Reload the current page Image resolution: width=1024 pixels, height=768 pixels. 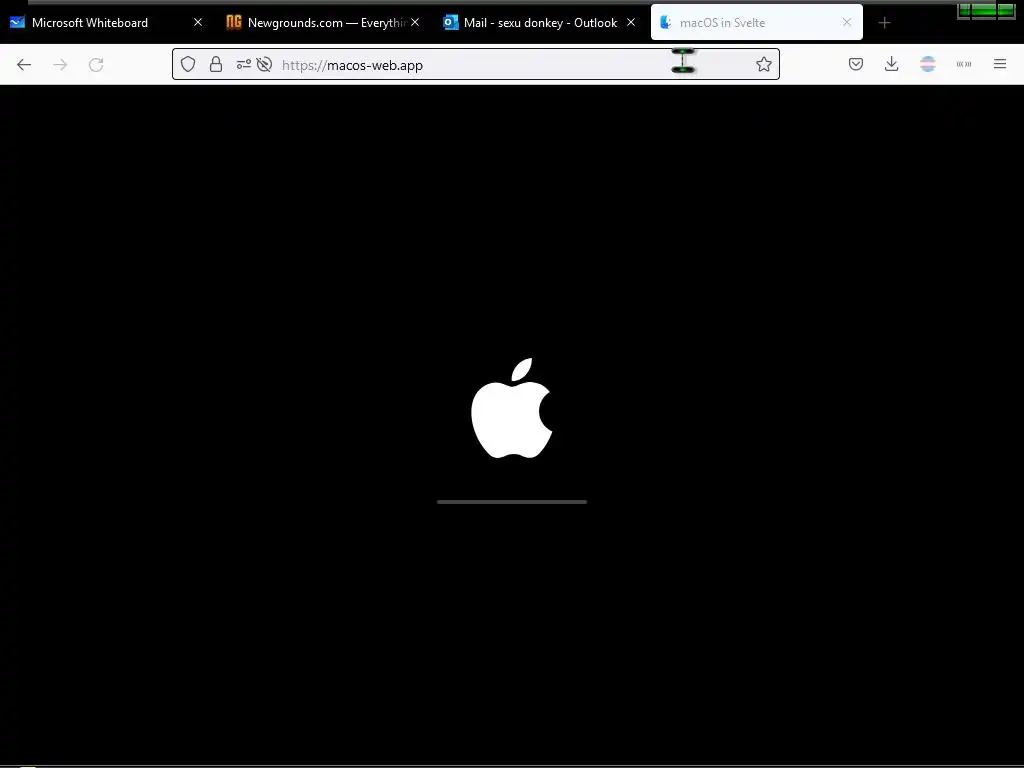[96, 65]
